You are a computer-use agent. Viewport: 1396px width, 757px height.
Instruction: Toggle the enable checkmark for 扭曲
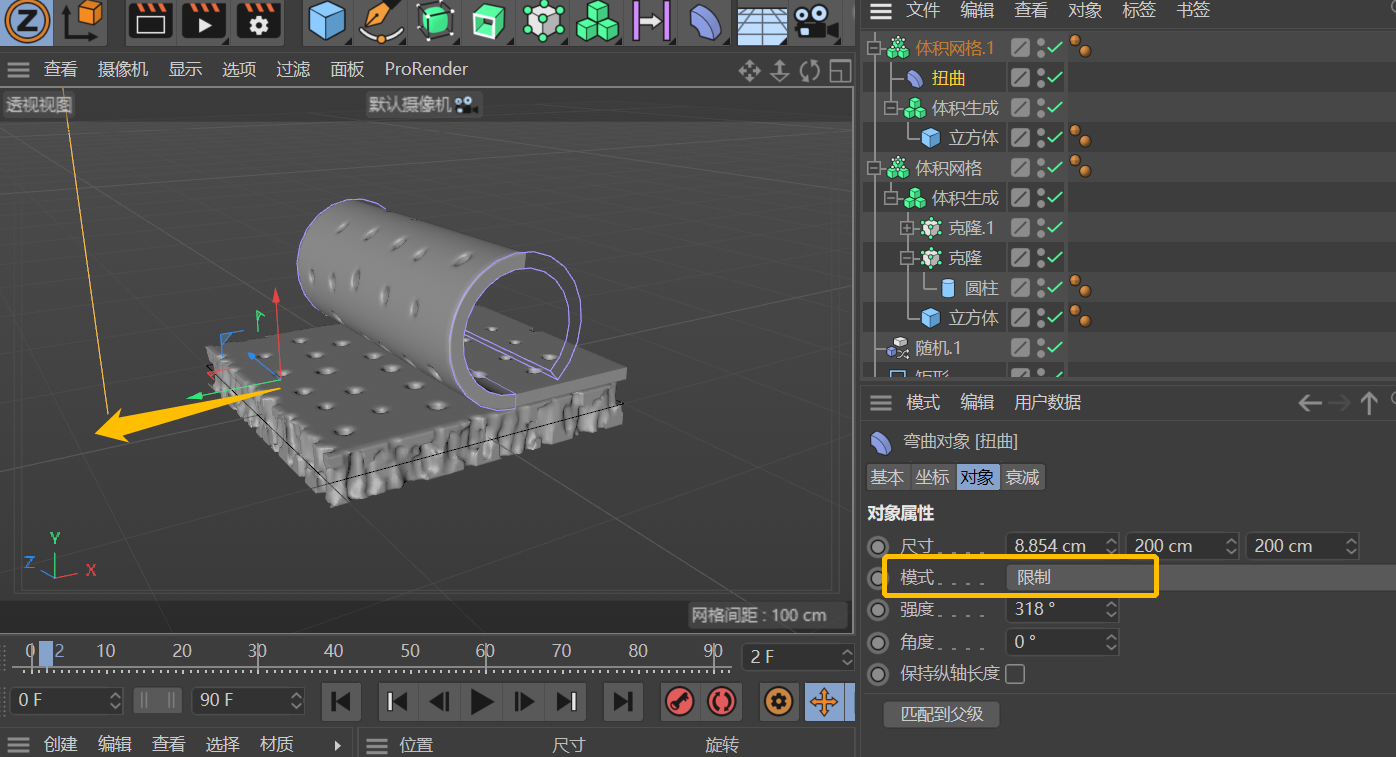pyautogui.click(x=1055, y=78)
